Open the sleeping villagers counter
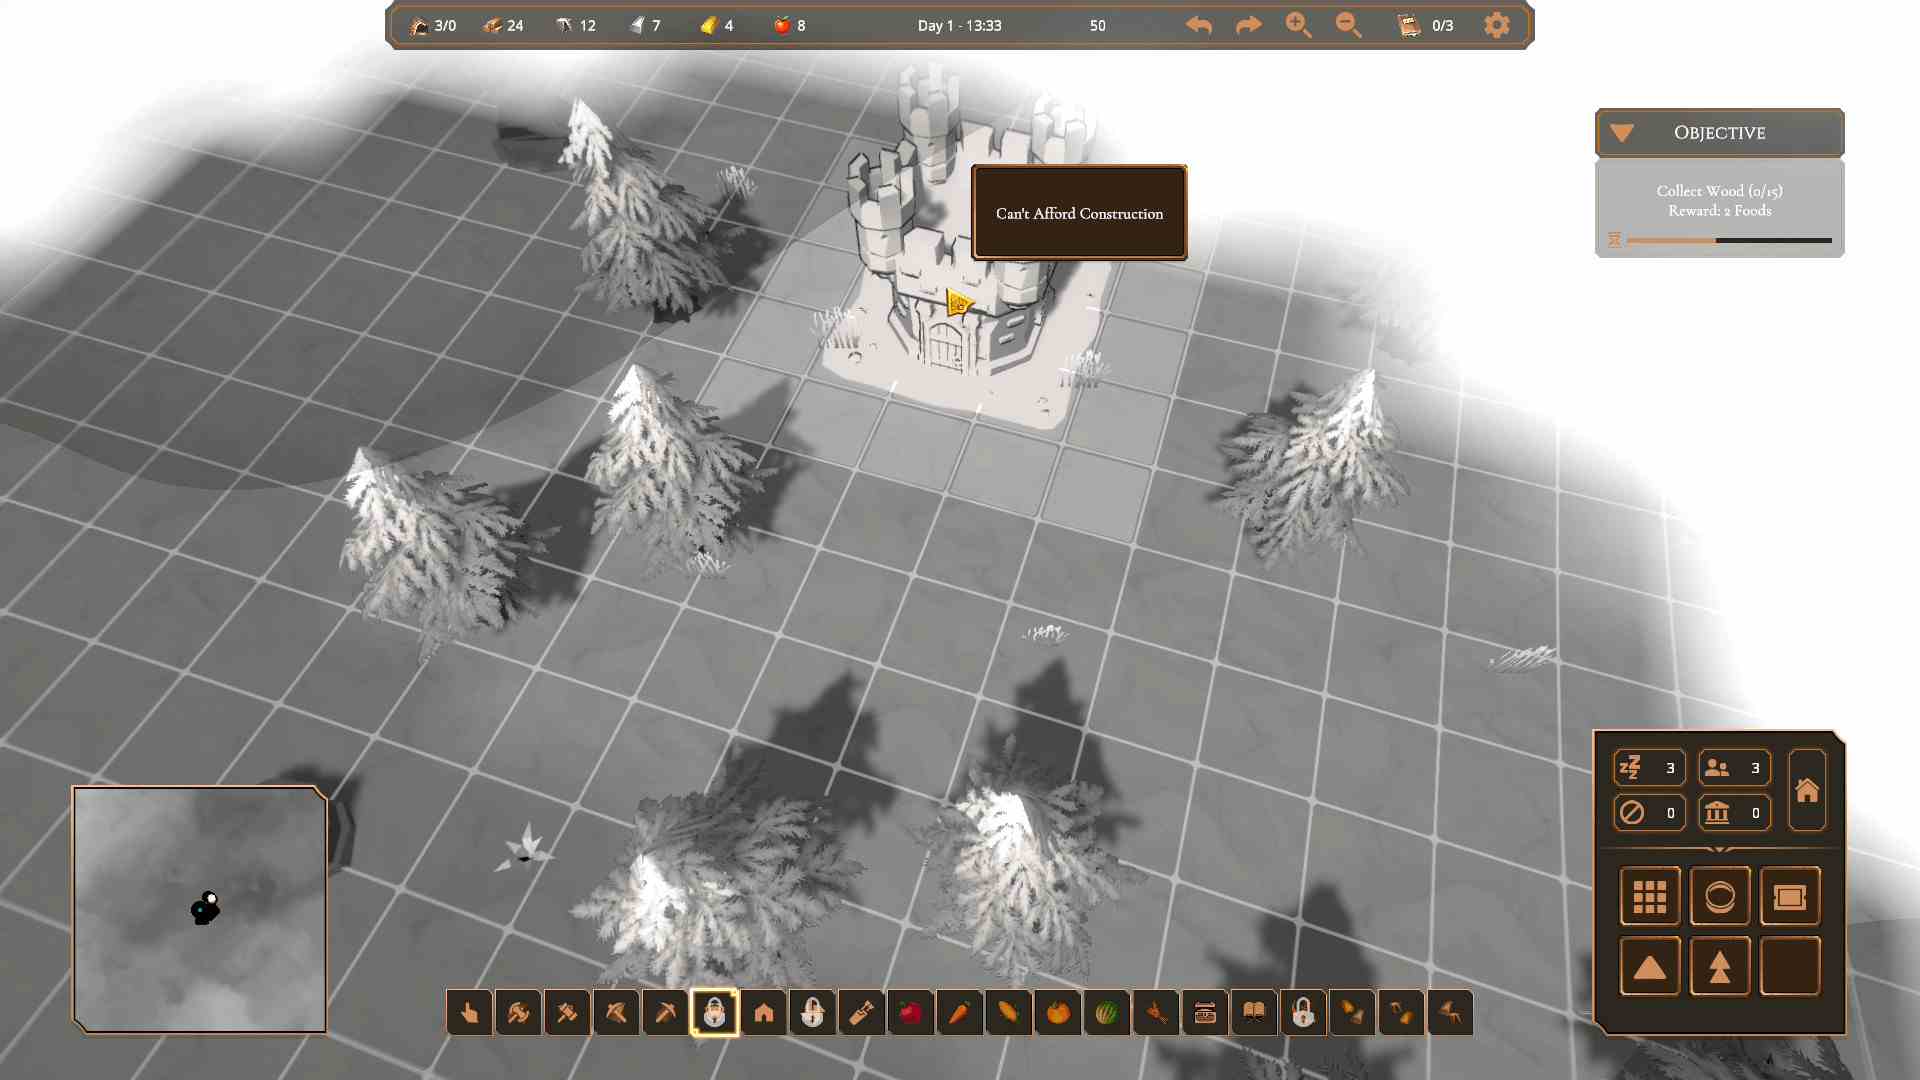This screenshot has width=1920, height=1080. click(x=1649, y=768)
